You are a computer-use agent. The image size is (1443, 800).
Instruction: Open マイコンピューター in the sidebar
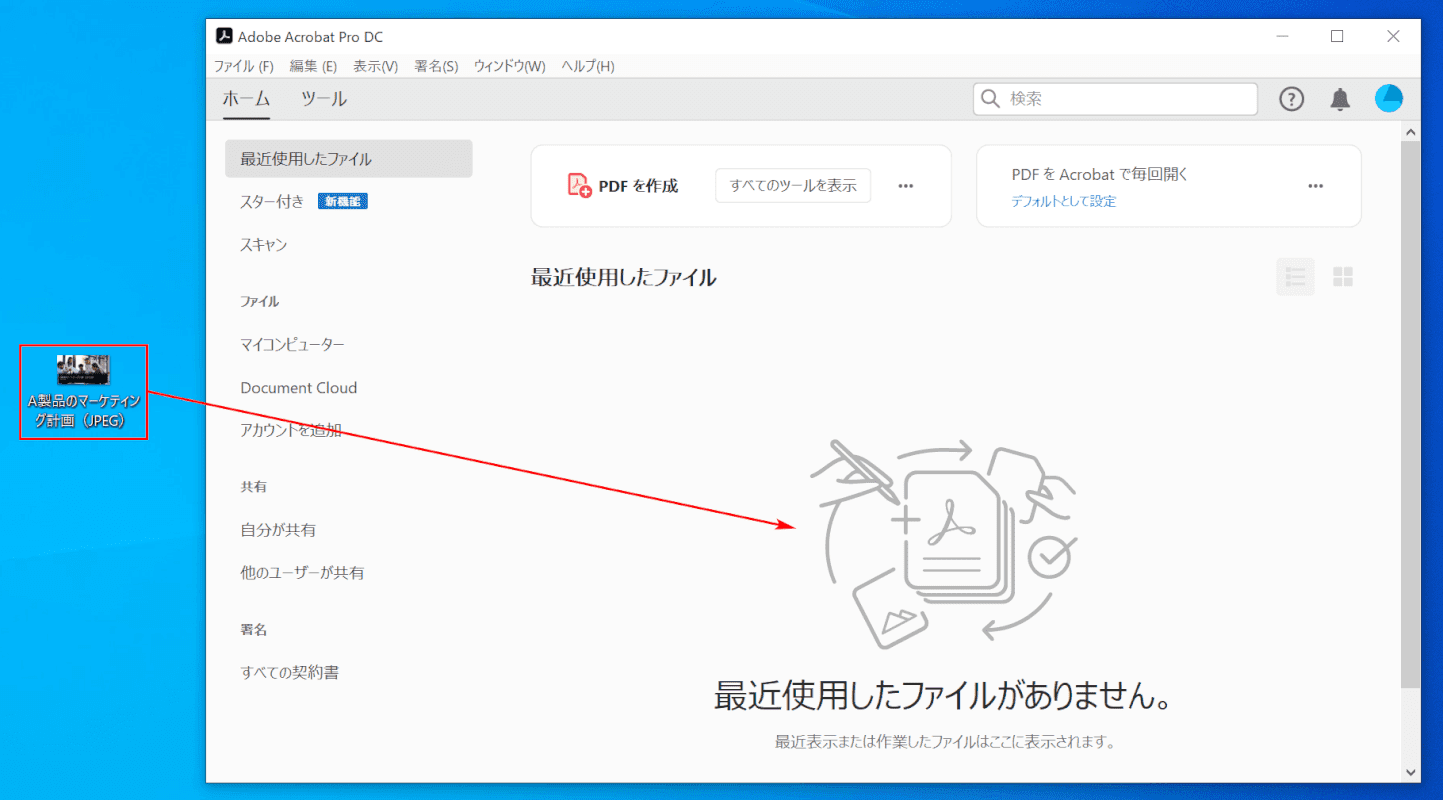click(x=292, y=345)
